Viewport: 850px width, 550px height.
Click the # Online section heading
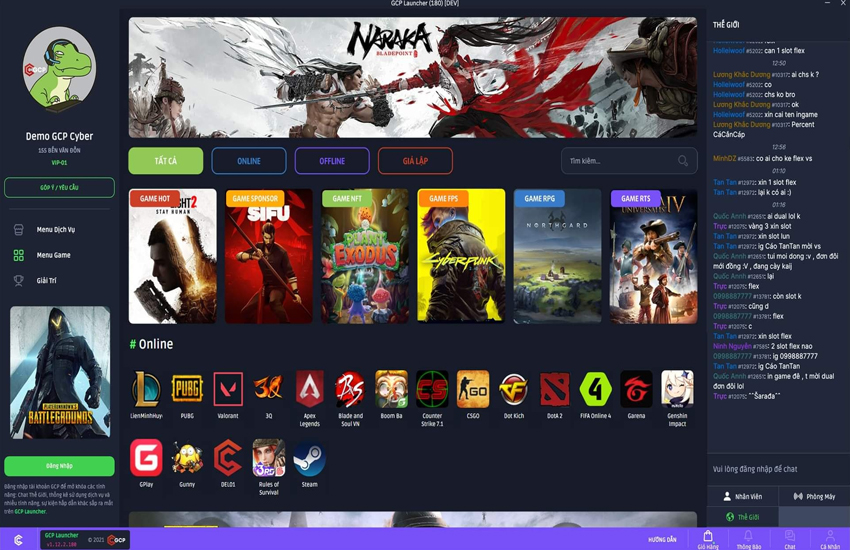coord(151,344)
